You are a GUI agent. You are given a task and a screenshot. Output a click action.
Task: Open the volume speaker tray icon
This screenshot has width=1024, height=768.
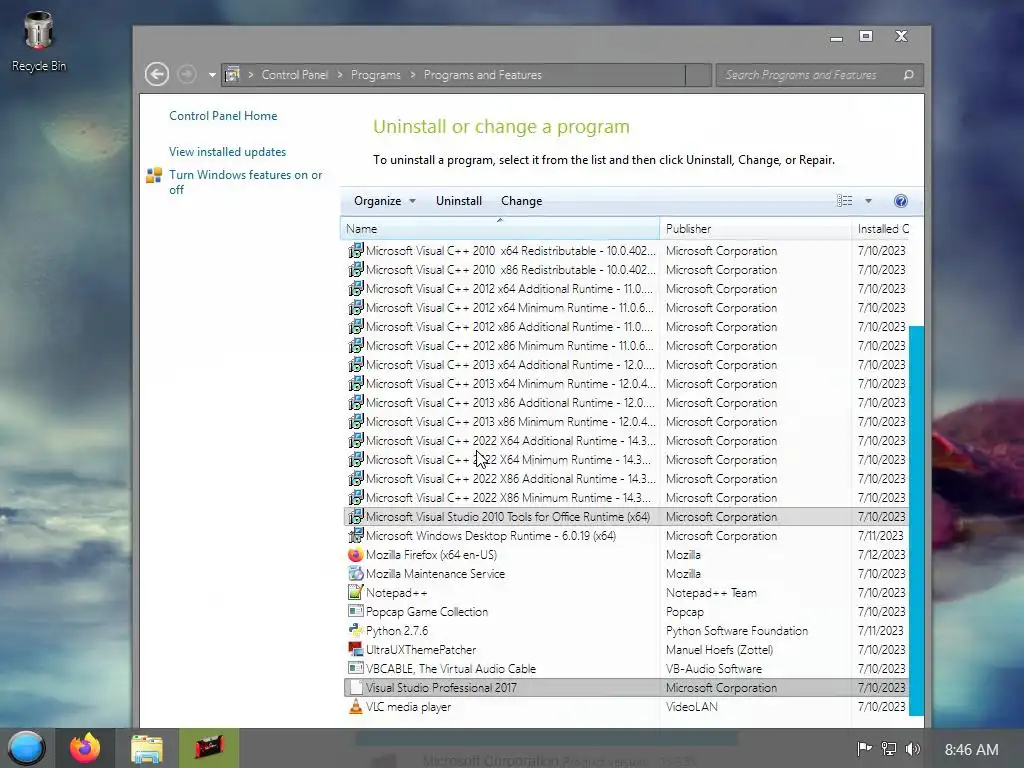click(913, 749)
